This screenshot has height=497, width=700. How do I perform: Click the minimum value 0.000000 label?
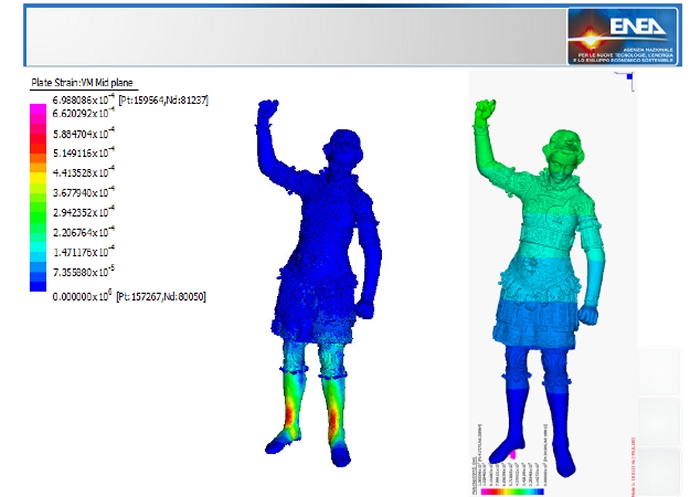click(x=85, y=297)
